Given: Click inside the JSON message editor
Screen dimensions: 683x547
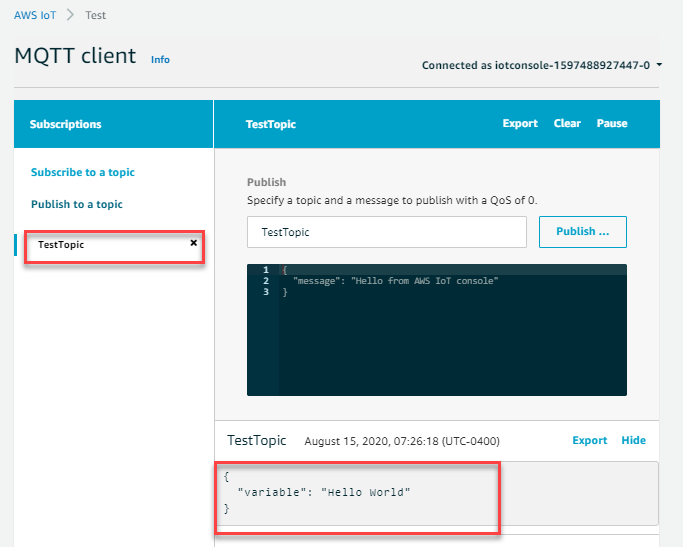Looking at the screenshot, I should point(450,340).
